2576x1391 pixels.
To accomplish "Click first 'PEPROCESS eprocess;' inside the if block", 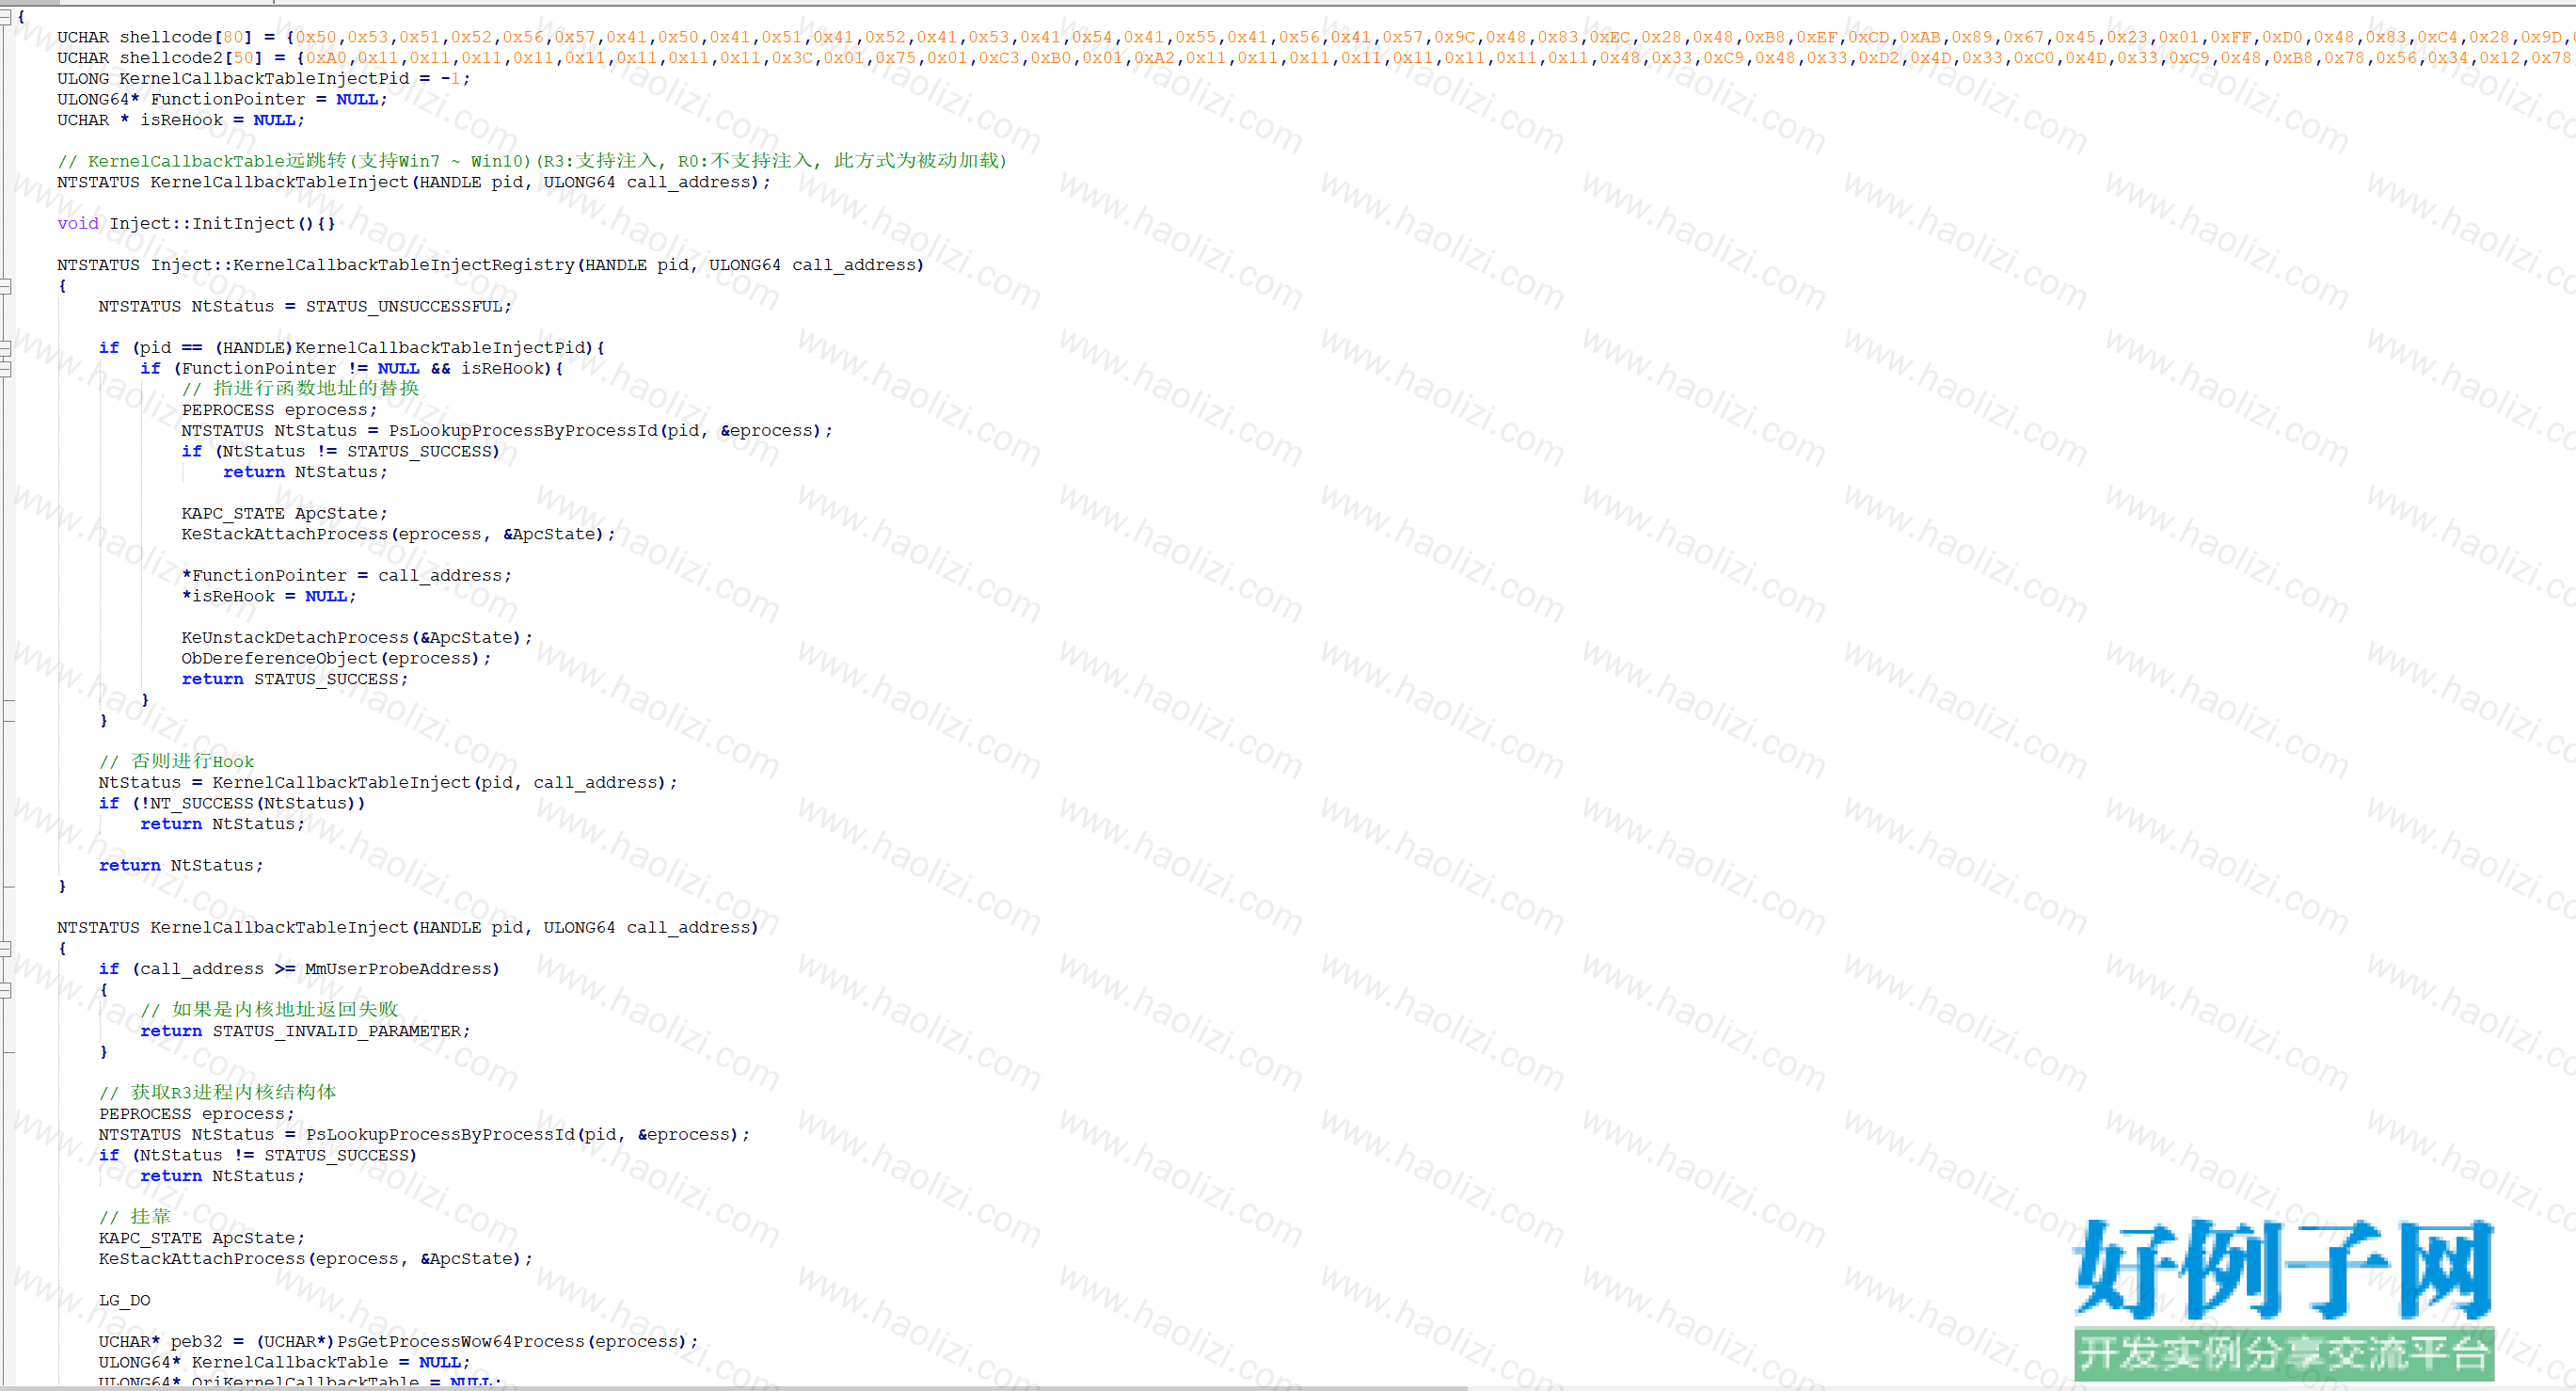I will [x=279, y=410].
